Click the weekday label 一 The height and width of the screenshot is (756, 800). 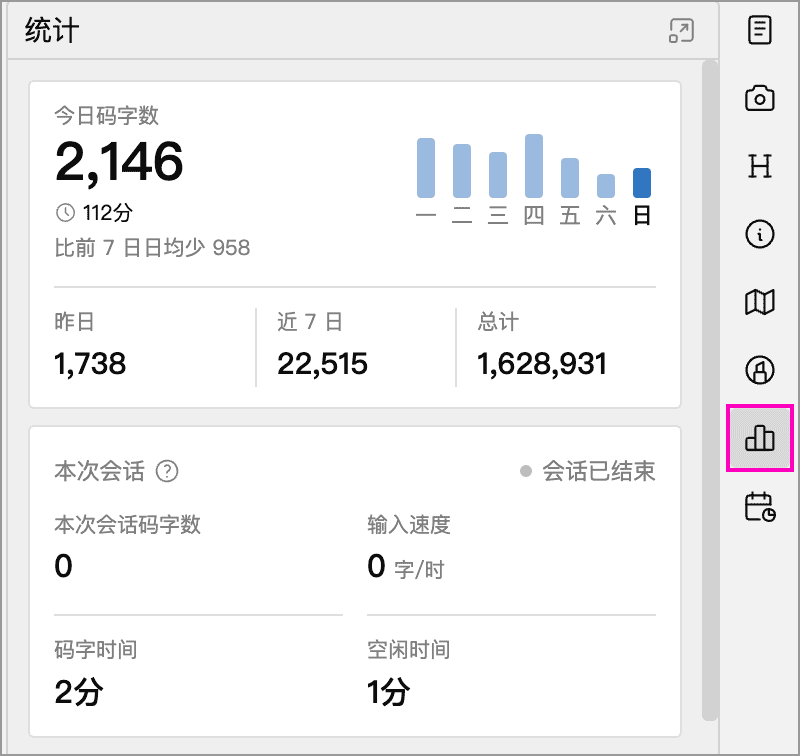tap(426, 215)
